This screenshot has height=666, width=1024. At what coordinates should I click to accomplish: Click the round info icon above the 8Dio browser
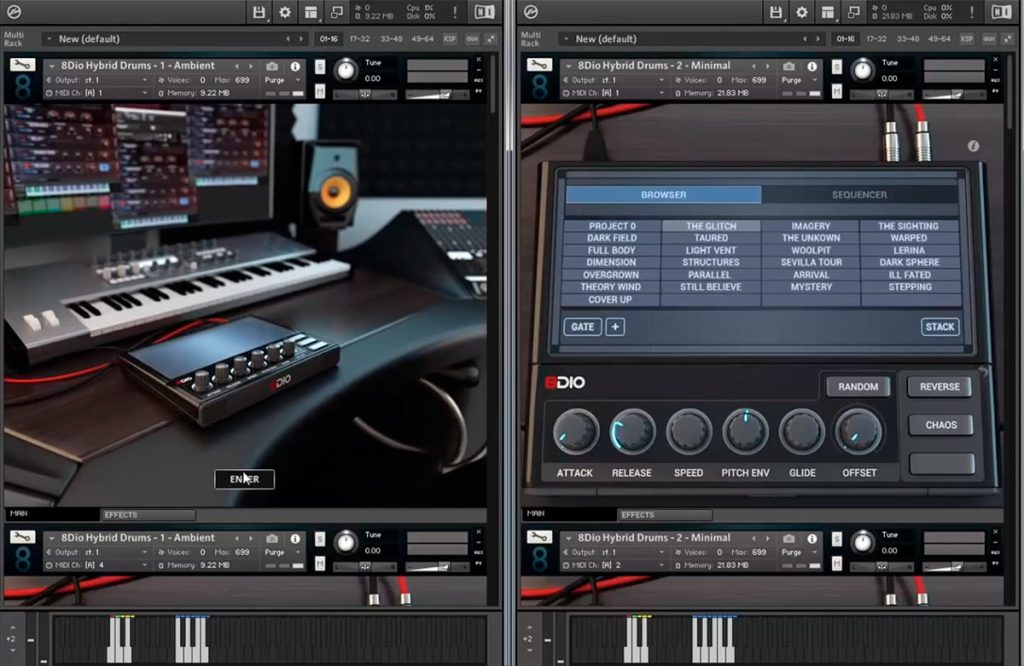coord(973,146)
